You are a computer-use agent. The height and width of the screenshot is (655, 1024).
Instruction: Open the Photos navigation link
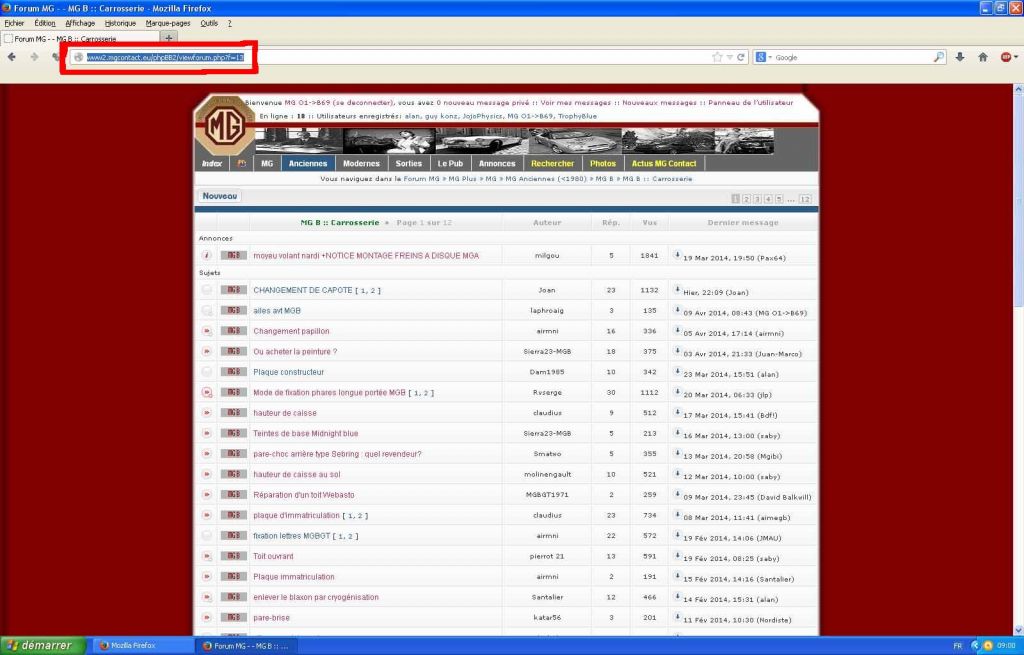[x=603, y=163]
